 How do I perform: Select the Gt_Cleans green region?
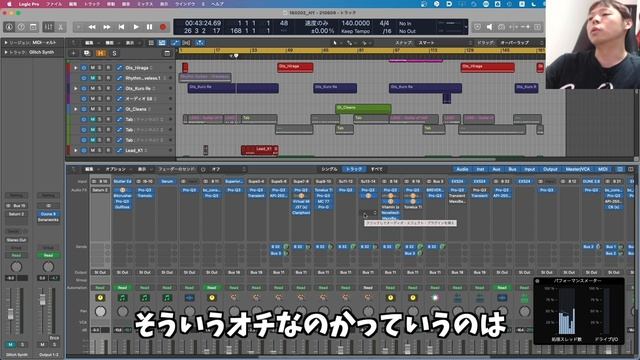coord(363,109)
